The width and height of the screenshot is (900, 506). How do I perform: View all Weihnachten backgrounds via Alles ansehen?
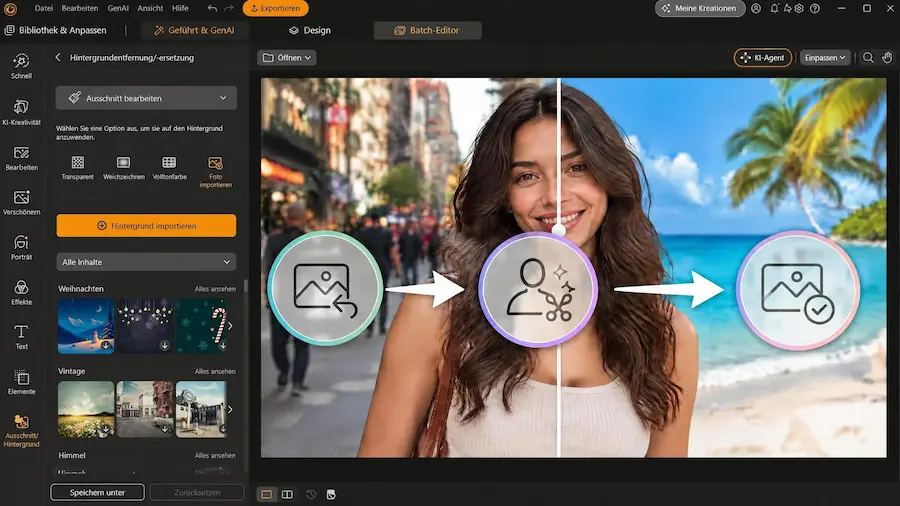point(215,289)
